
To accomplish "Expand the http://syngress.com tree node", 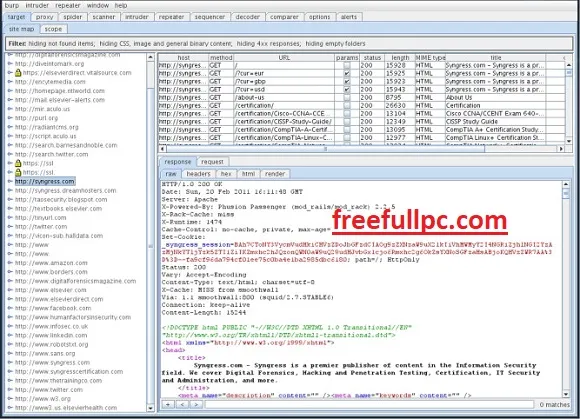I will (x=10, y=181).
